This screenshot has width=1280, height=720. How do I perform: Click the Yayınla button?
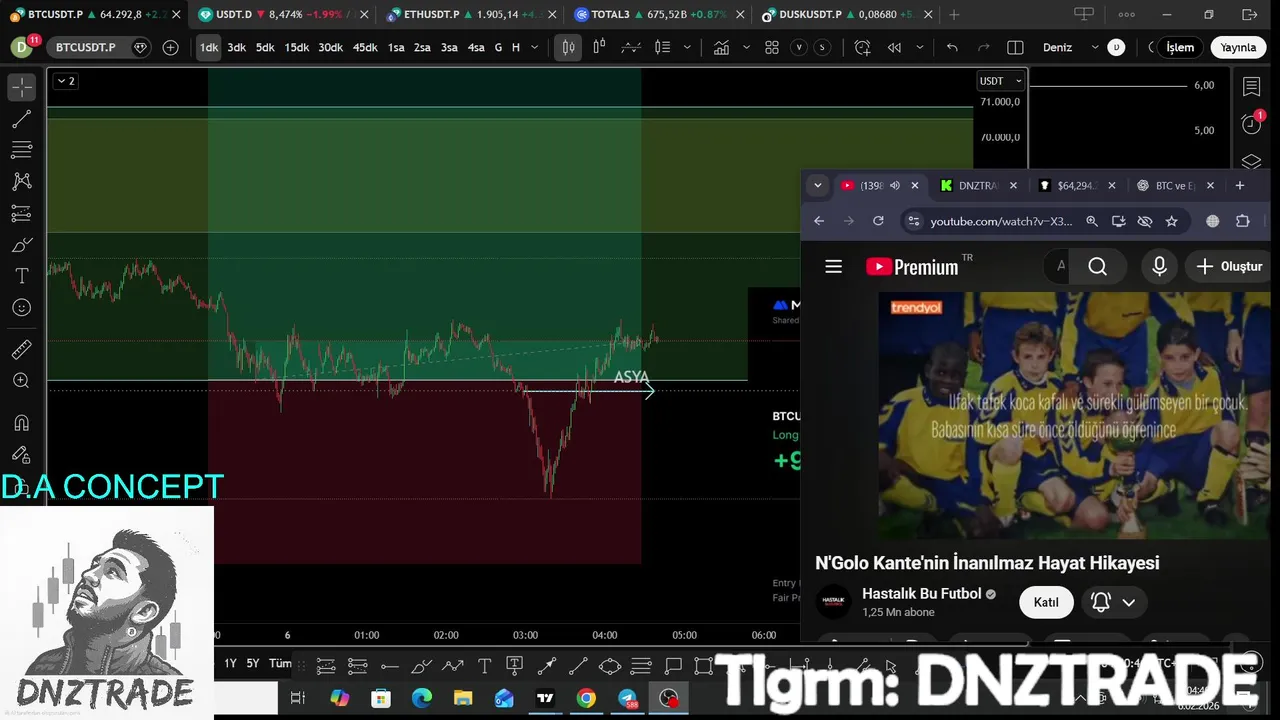coord(1238,47)
